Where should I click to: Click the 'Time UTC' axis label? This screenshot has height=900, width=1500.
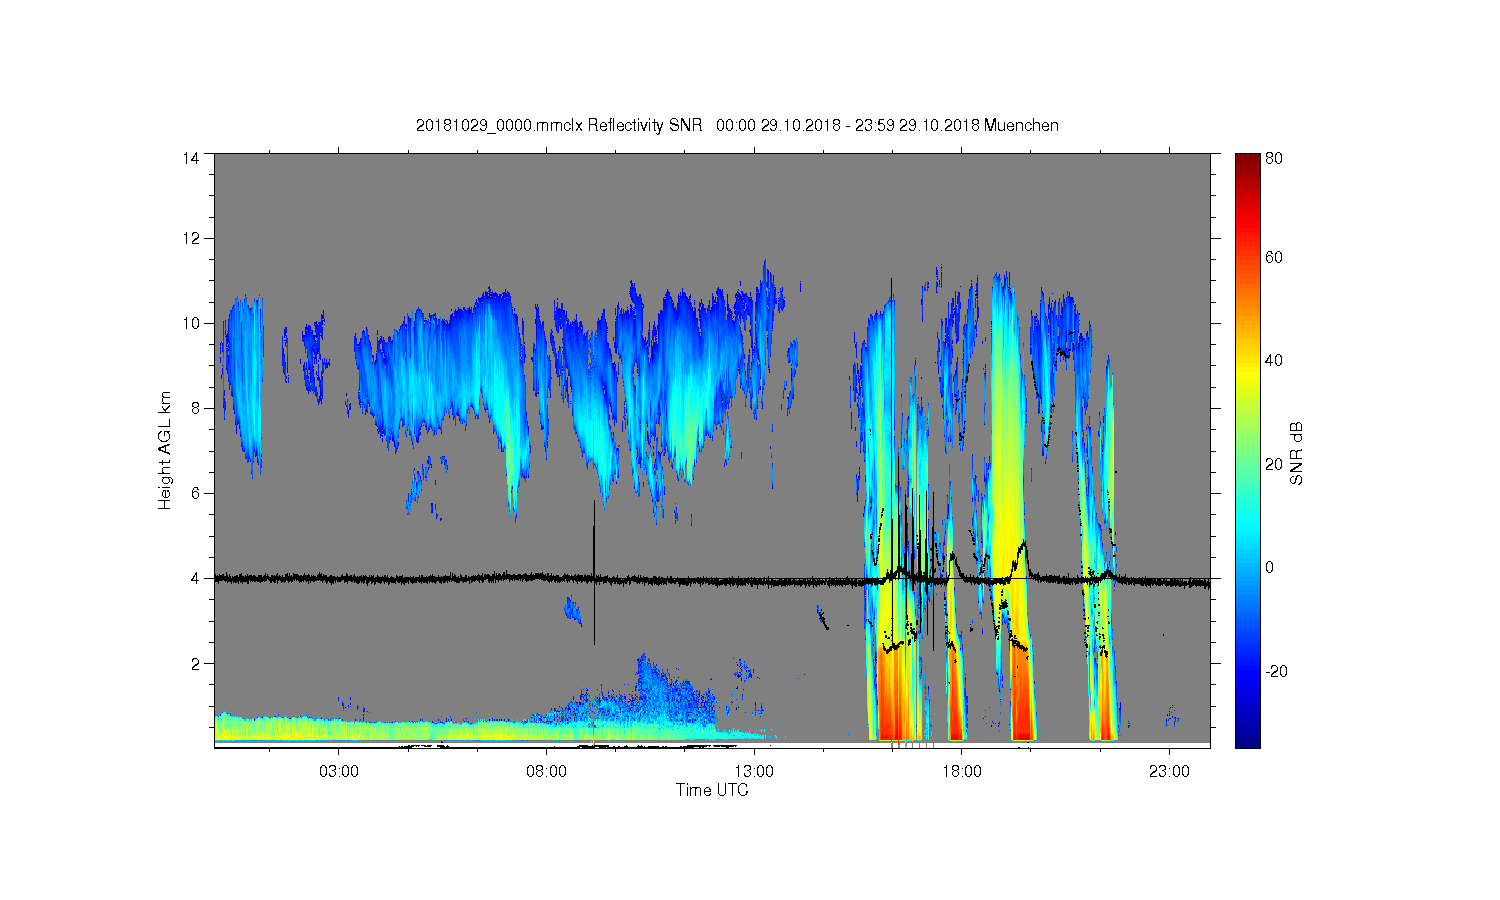click(x=712, y=790)
